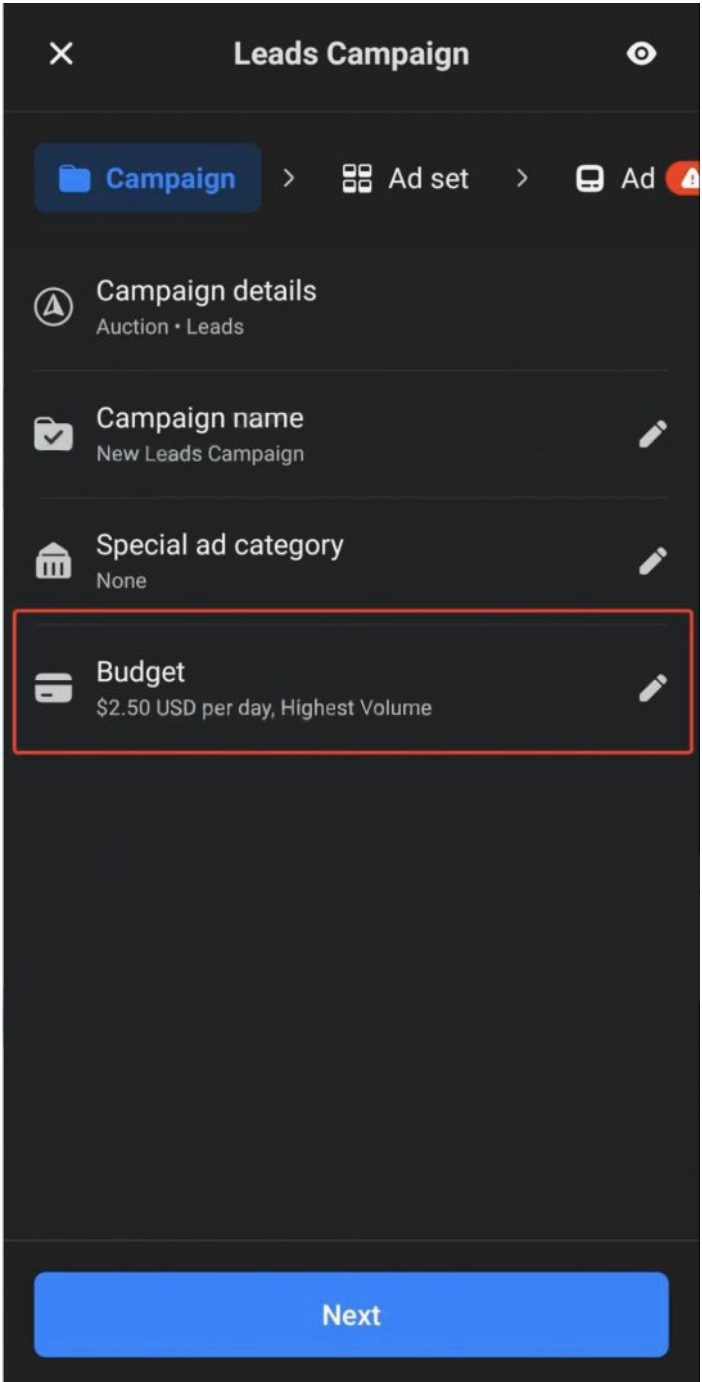
Task: Click the Campaign name folder-check icon
Action: click(54, 435)
